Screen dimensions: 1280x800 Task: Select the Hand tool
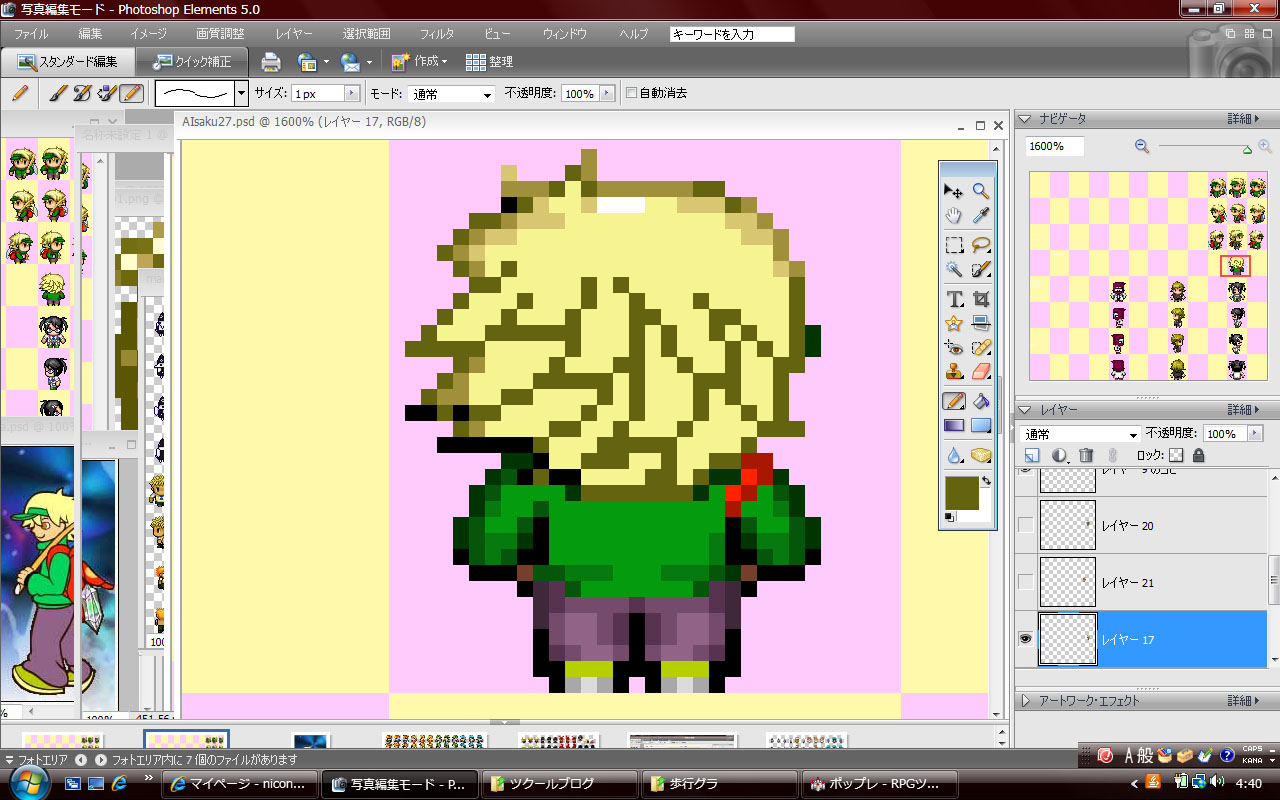click(954, 215)
